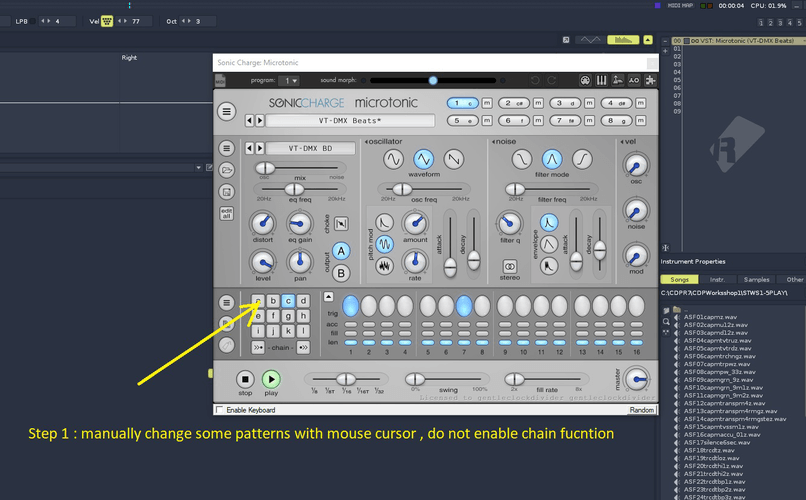Select the sine pitch mod mode
The width and height of the screenshot is (806, 500).
point(384,244)
